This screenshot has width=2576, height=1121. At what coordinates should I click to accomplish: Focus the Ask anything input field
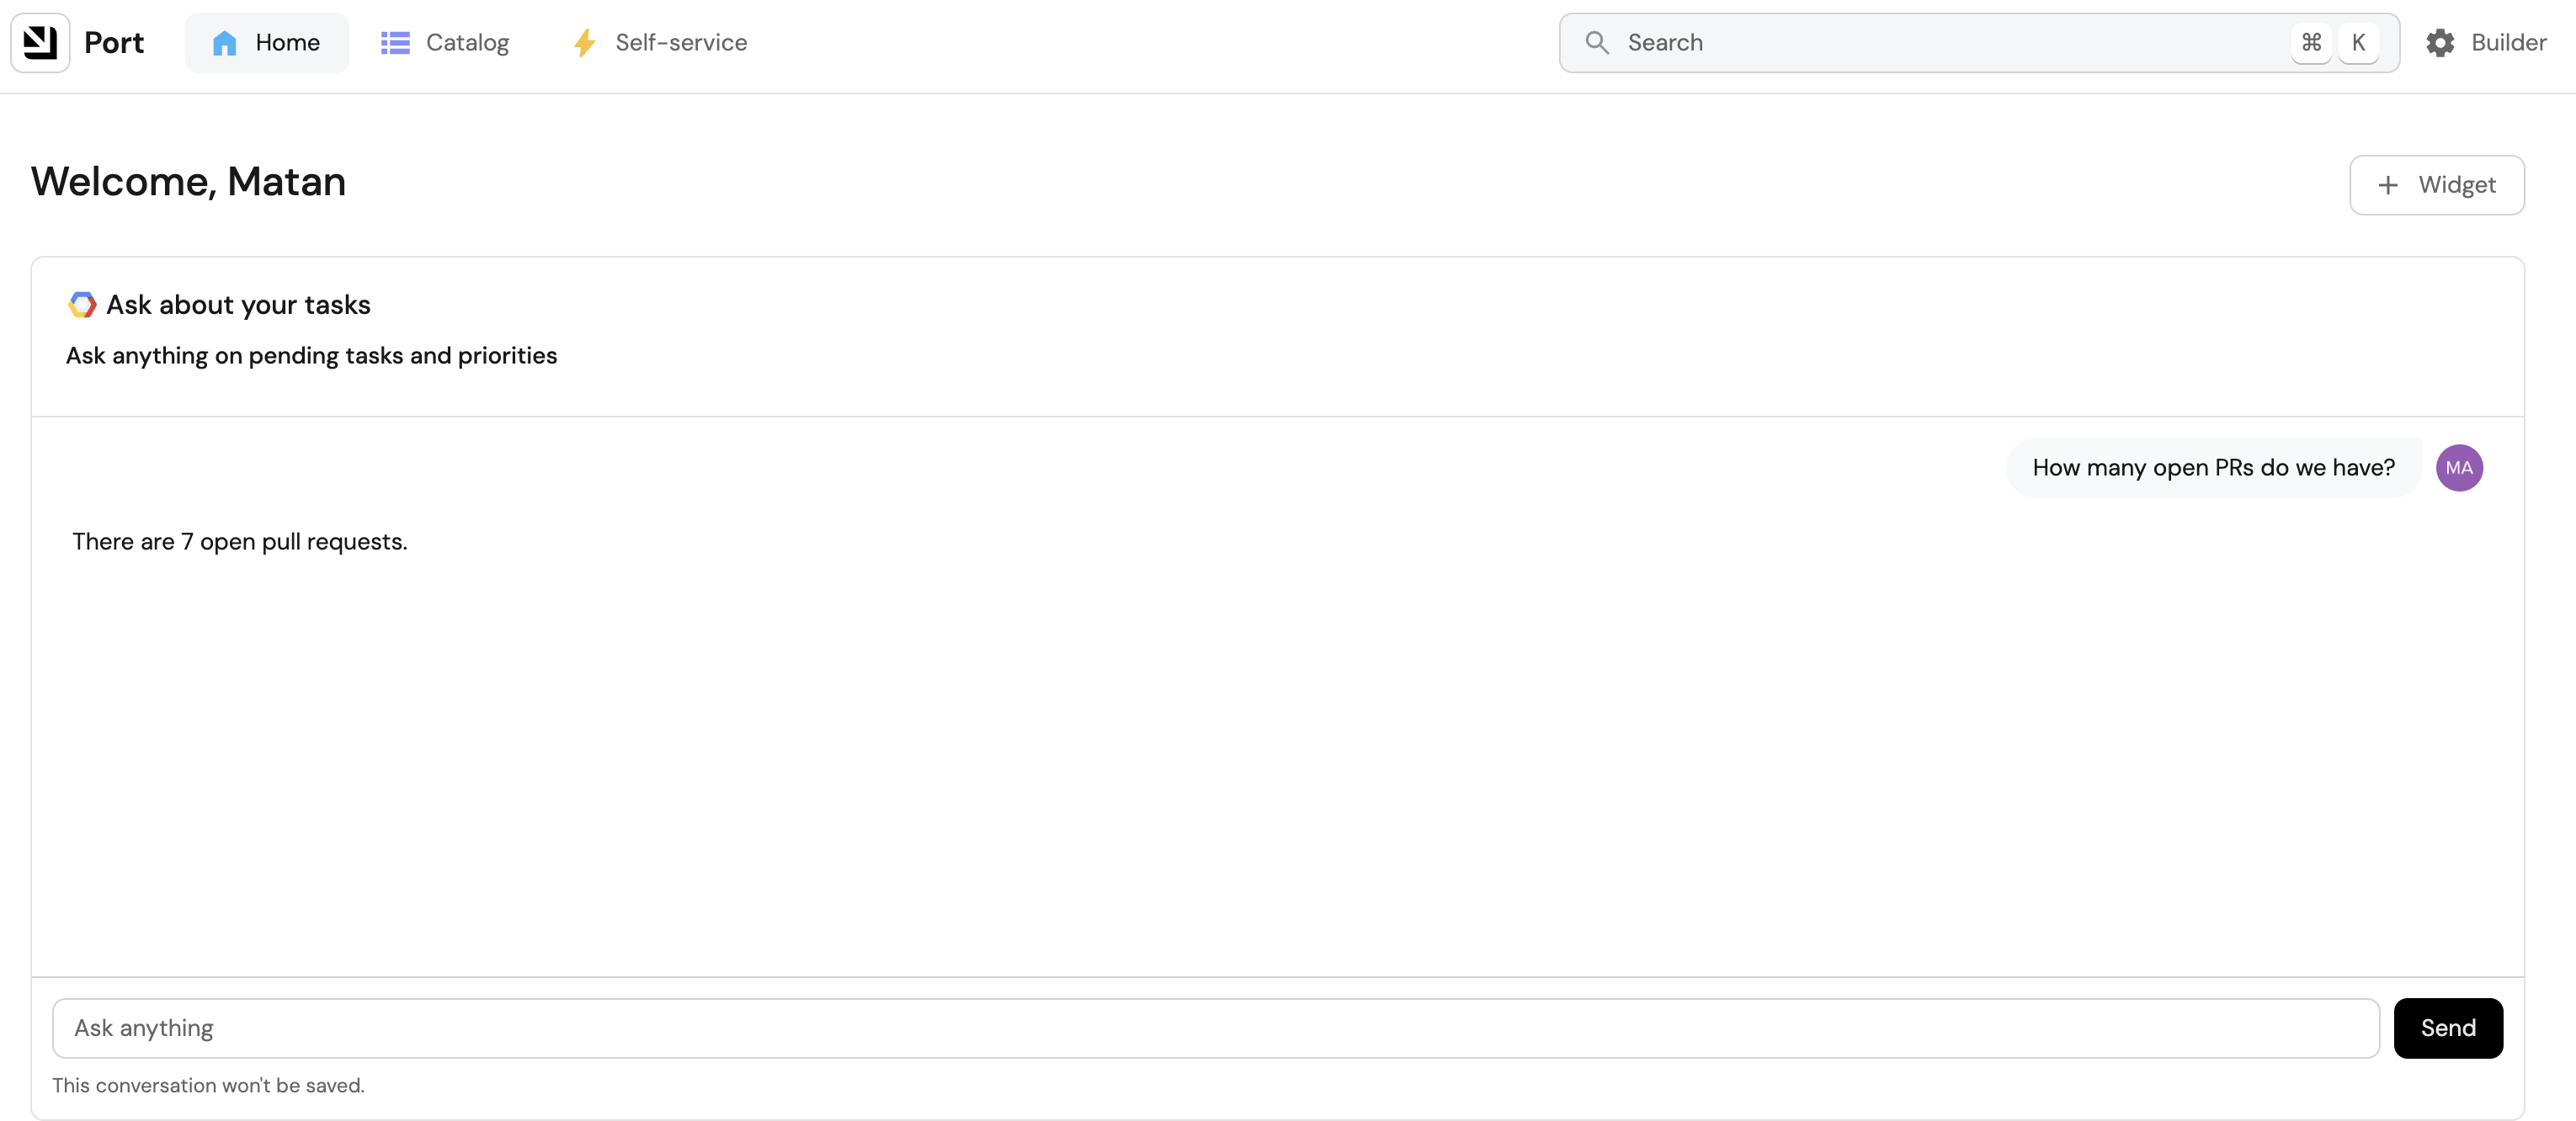pos(1214,1028)
